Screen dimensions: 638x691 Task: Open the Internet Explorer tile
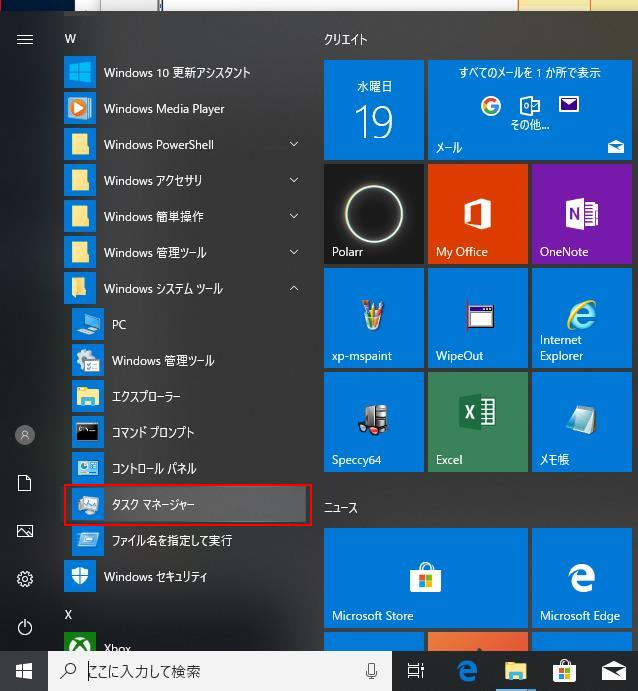tap(581, 318)
